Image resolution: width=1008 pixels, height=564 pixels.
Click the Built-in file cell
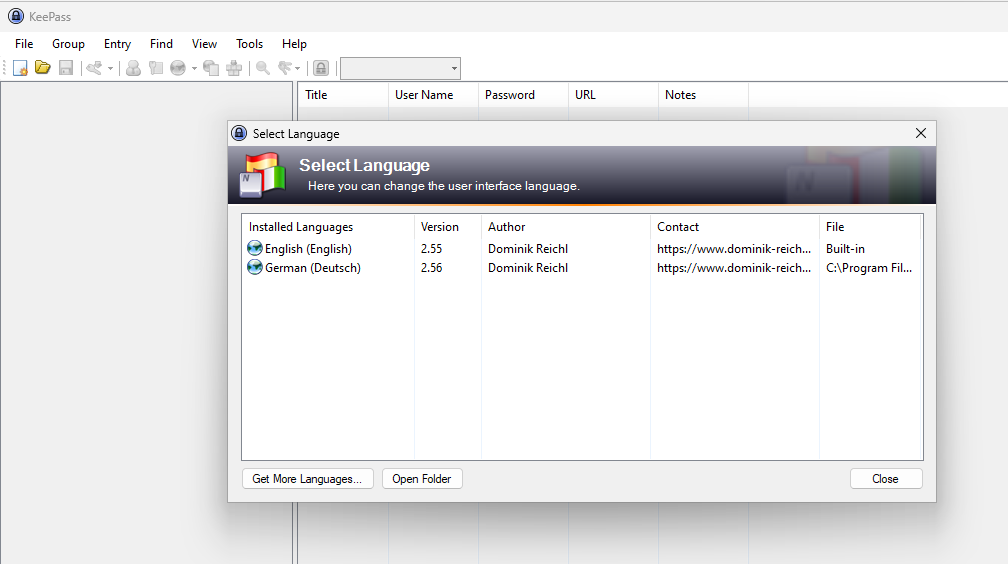[845, 248]
